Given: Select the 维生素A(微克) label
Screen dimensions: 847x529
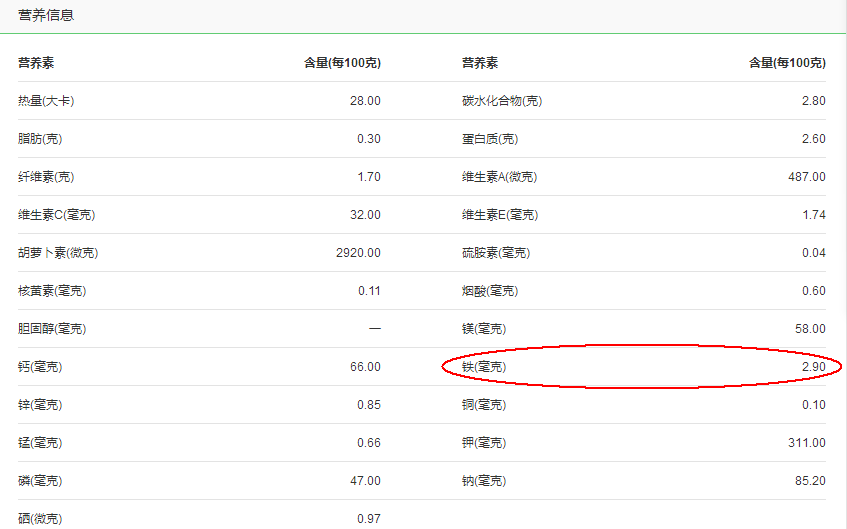Looking at the screenshot, I should 500,177.
